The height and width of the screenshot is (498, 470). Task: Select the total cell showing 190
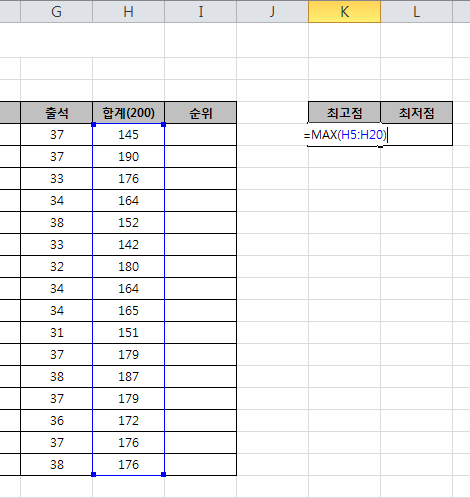128,157
